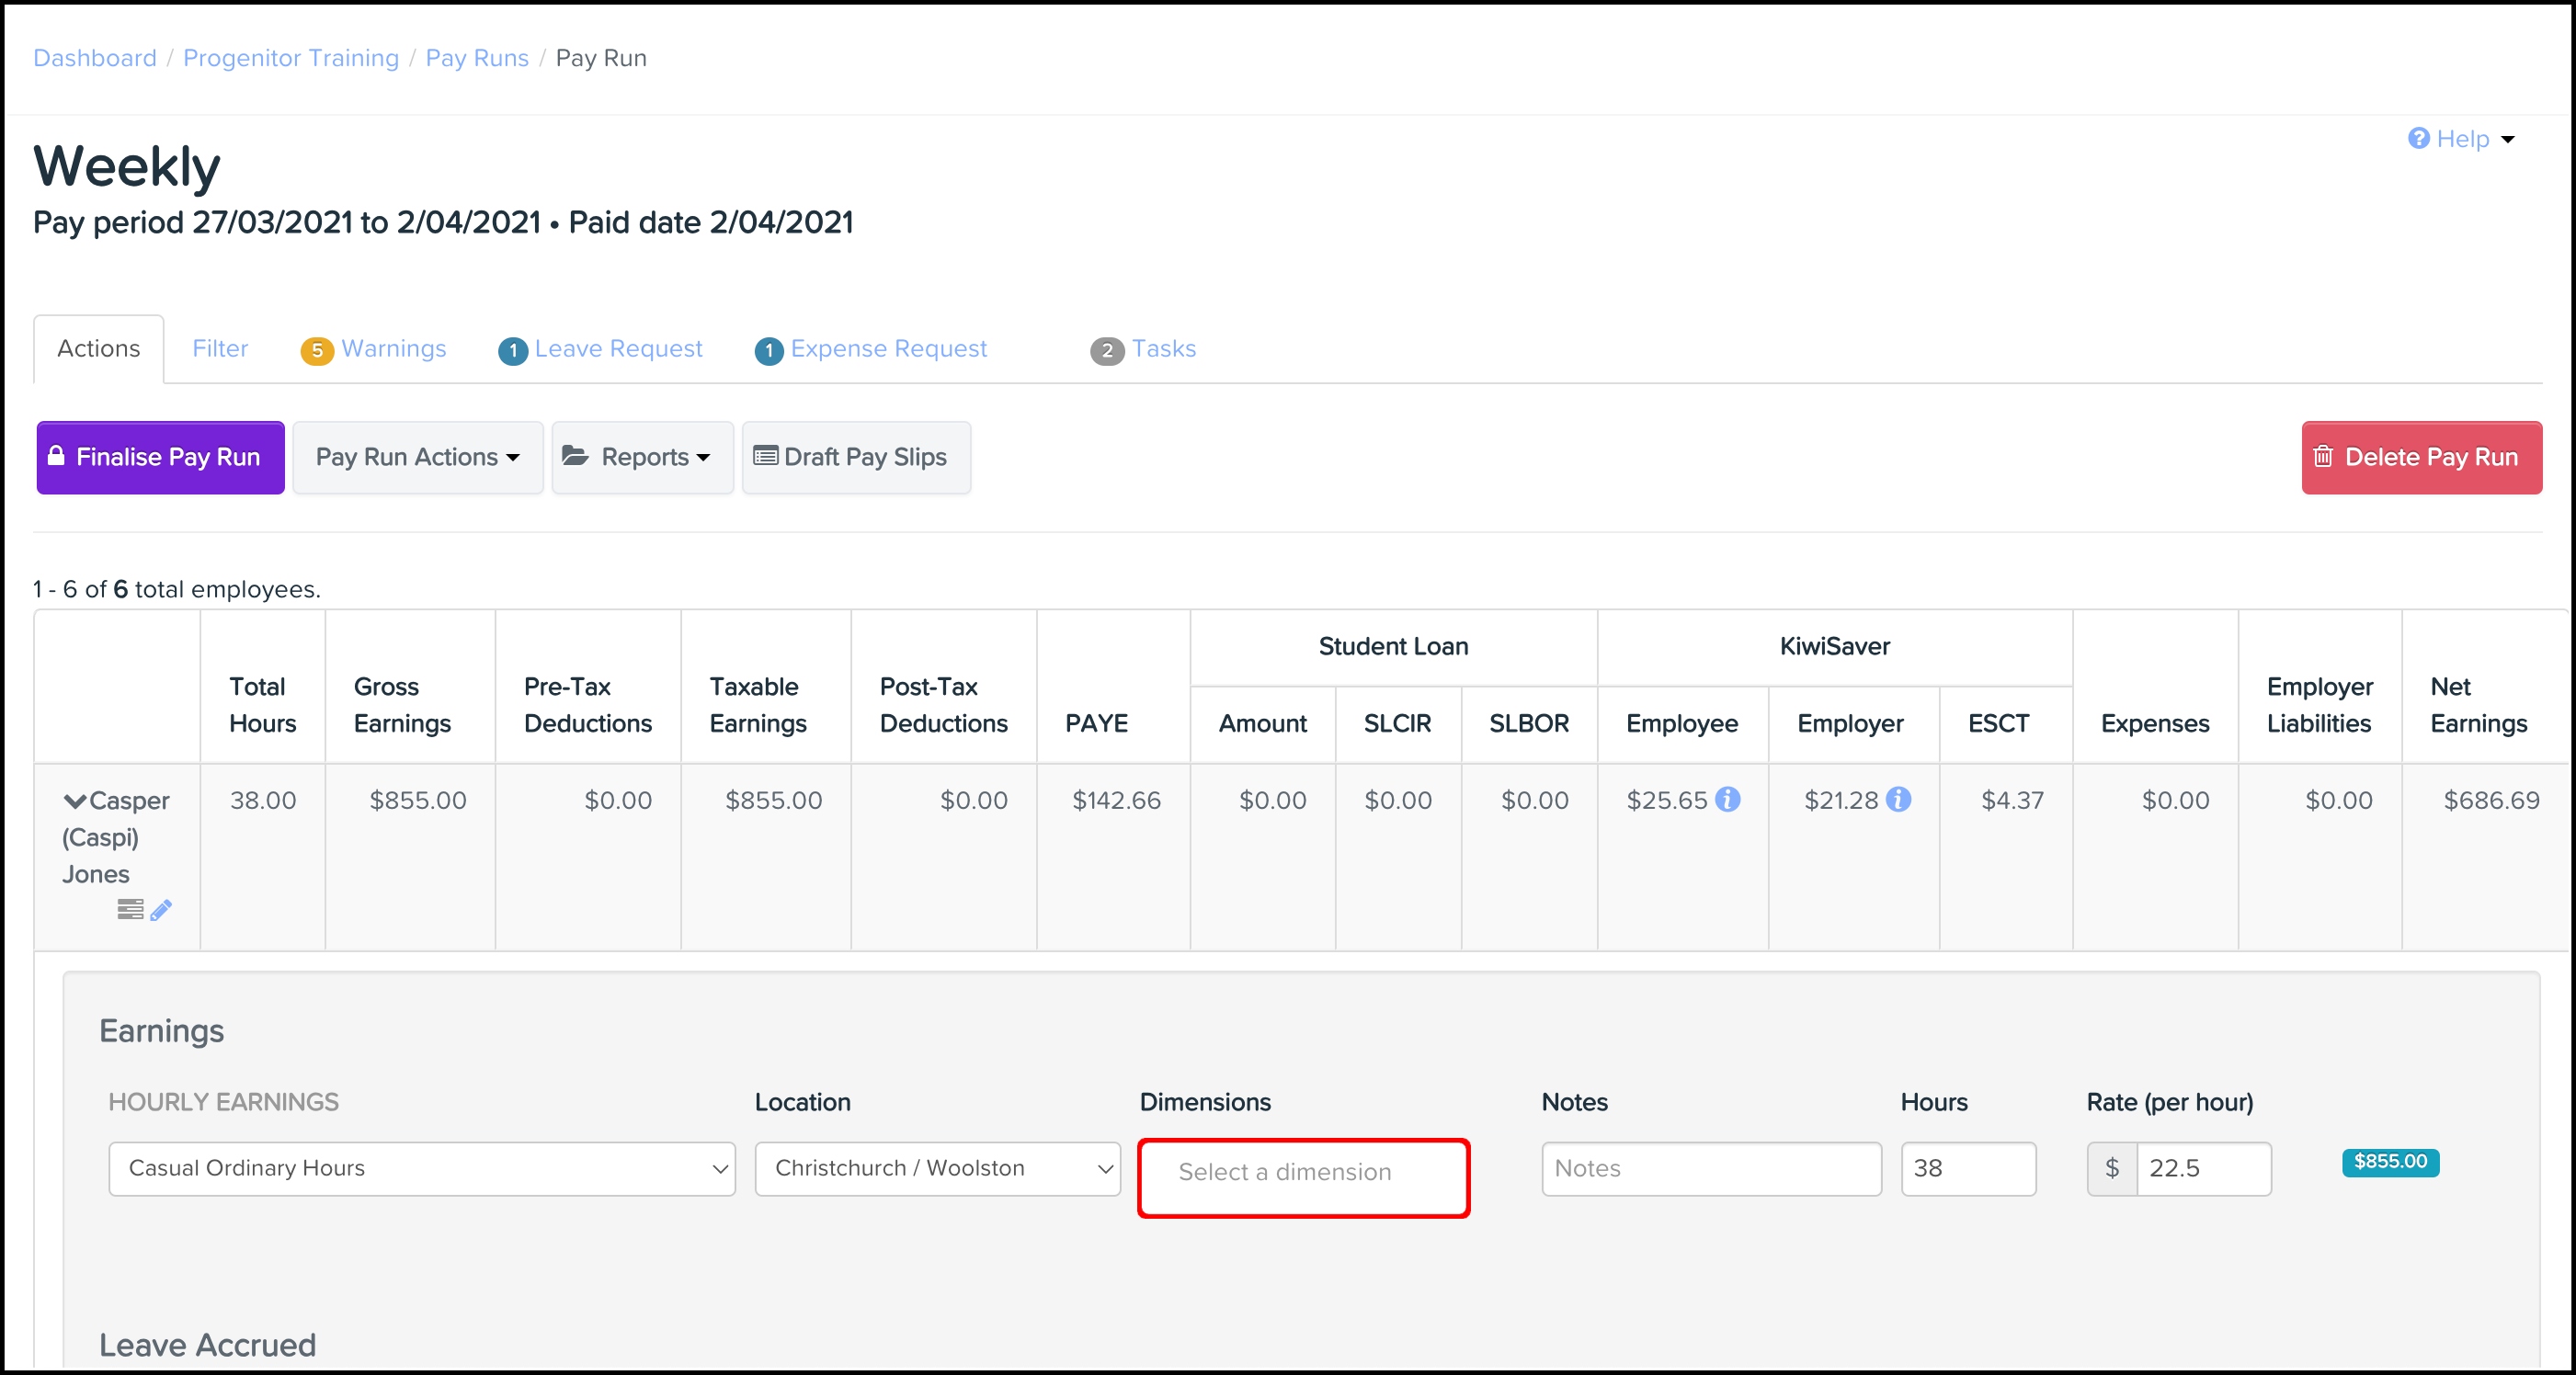
Task: Click the blue Leave Request count badge
Action: (513, 350)
